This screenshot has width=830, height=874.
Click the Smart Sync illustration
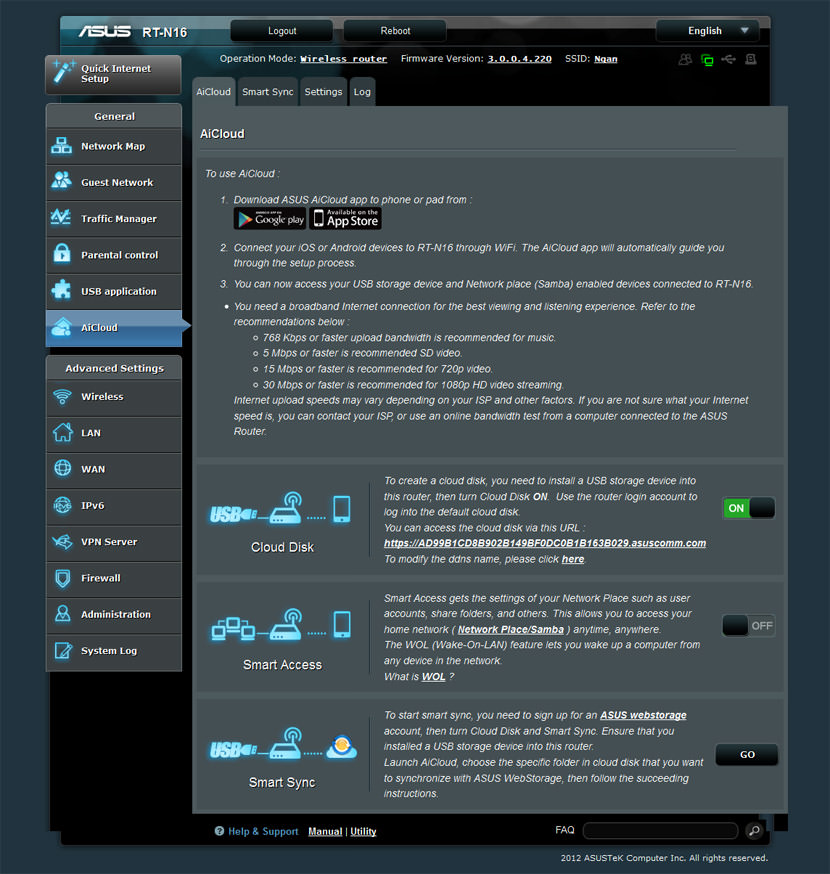tap(283, 744)
